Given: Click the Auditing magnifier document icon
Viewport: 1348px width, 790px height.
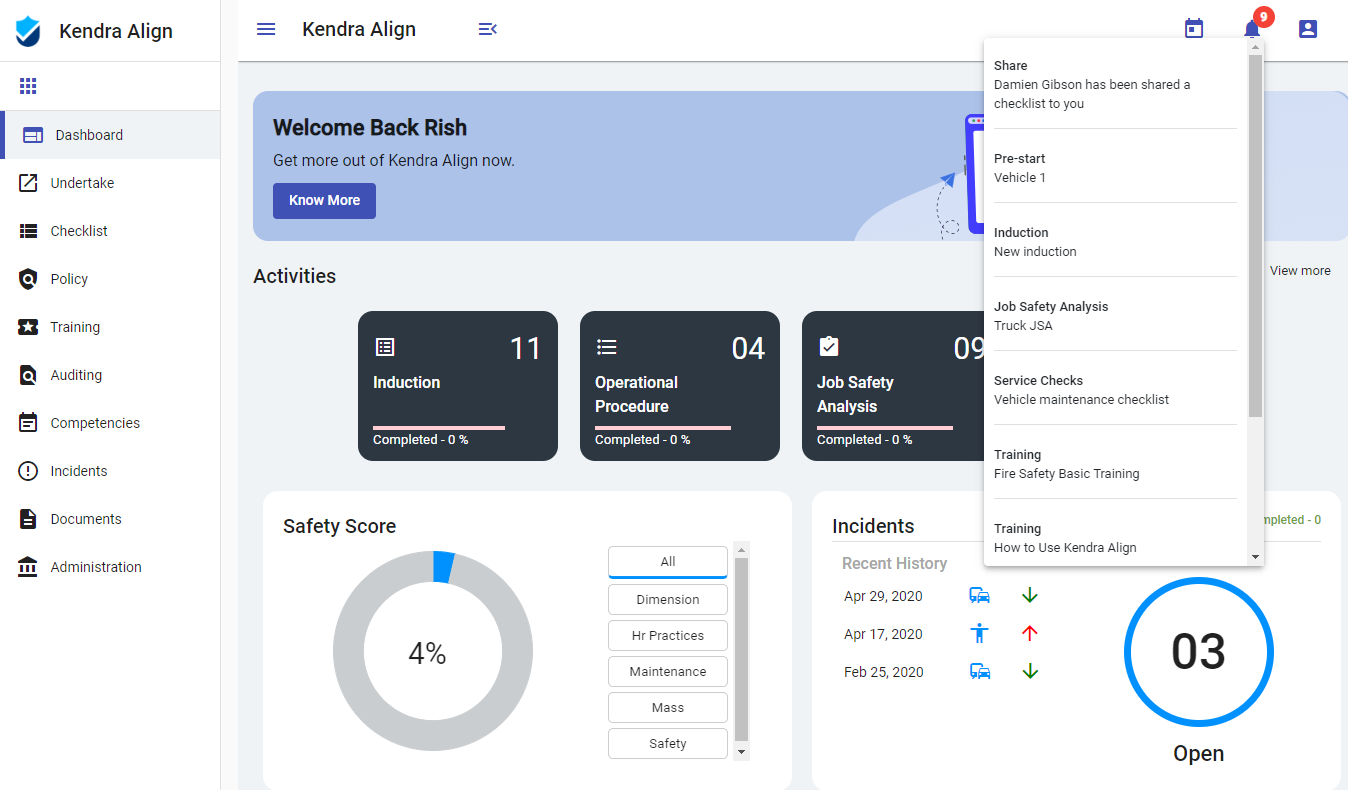Looking at the screenshot, I should [x=28, y=375].
